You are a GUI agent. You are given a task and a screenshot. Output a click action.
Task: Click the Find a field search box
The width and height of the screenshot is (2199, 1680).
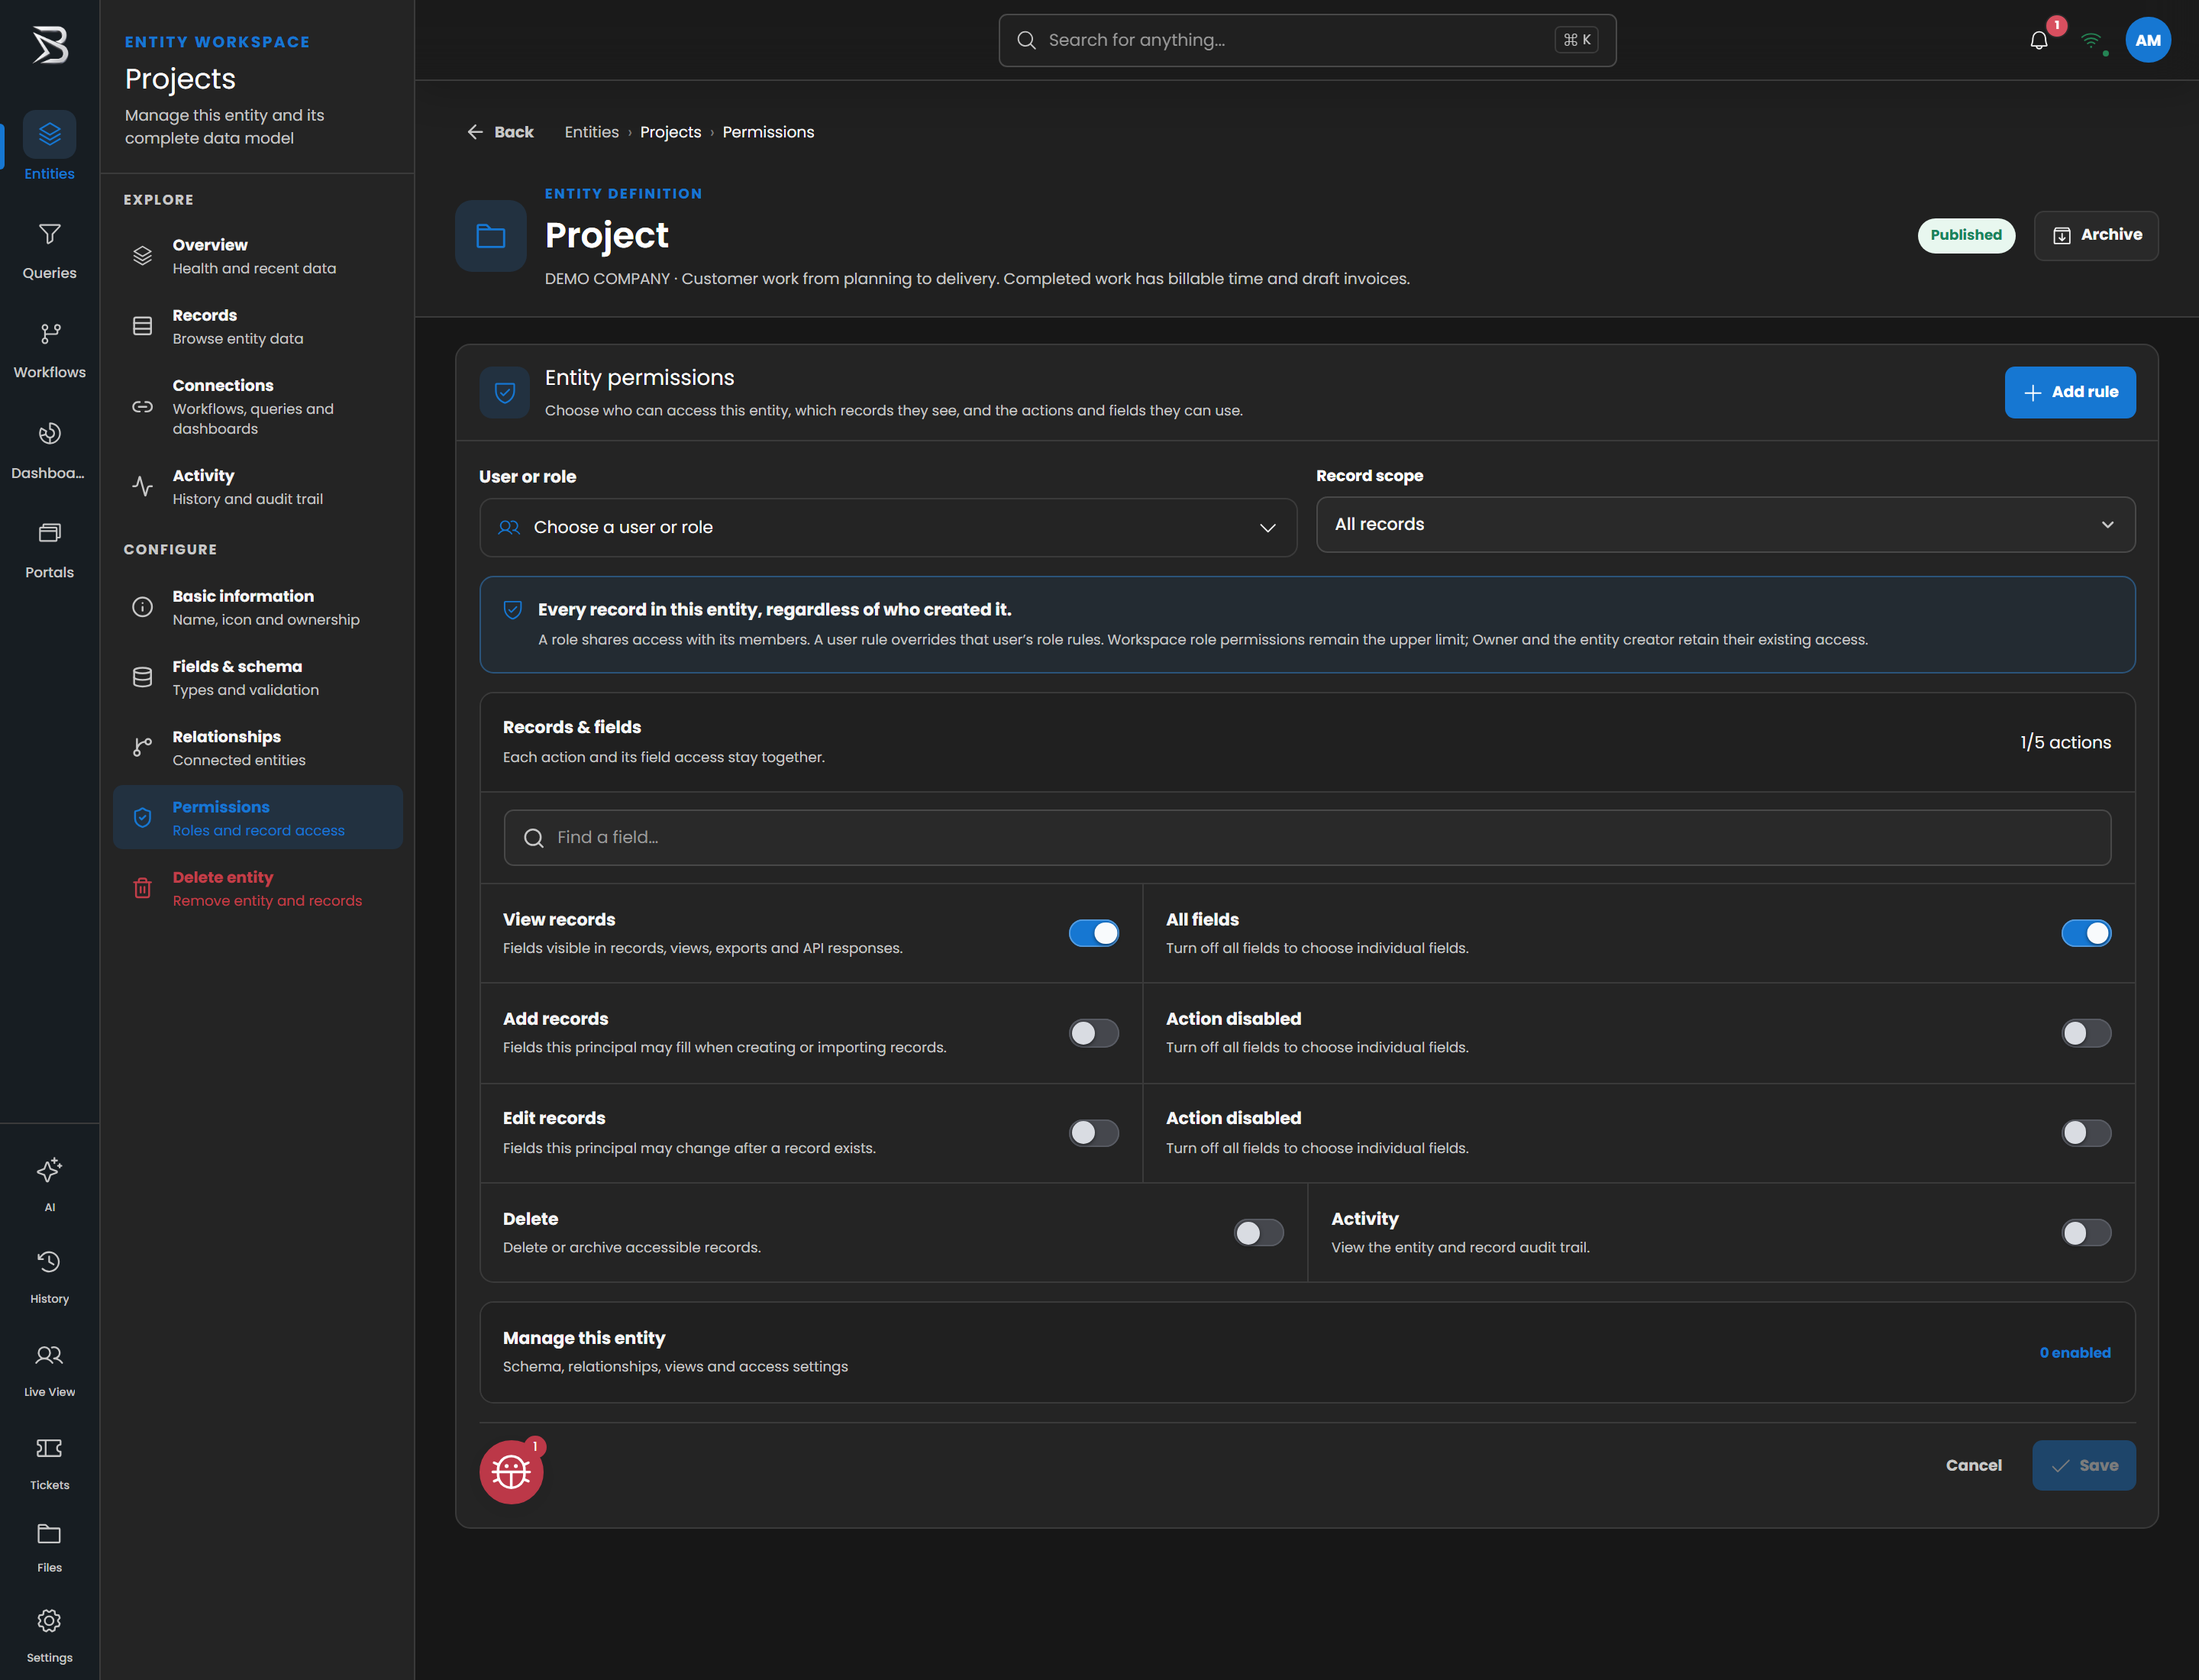(x=1307, y=837)
